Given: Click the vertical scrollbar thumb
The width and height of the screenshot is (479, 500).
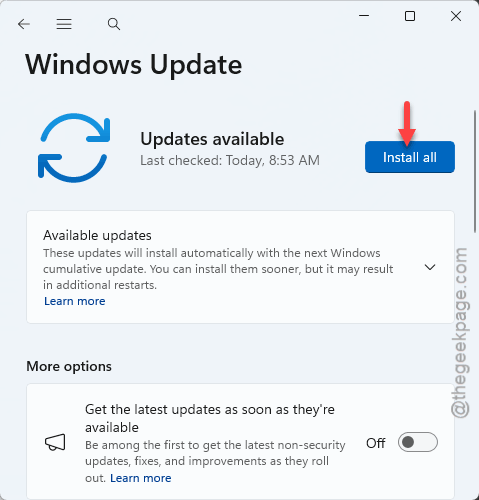Looking at the screenshot, I should (x=475, y=171).
